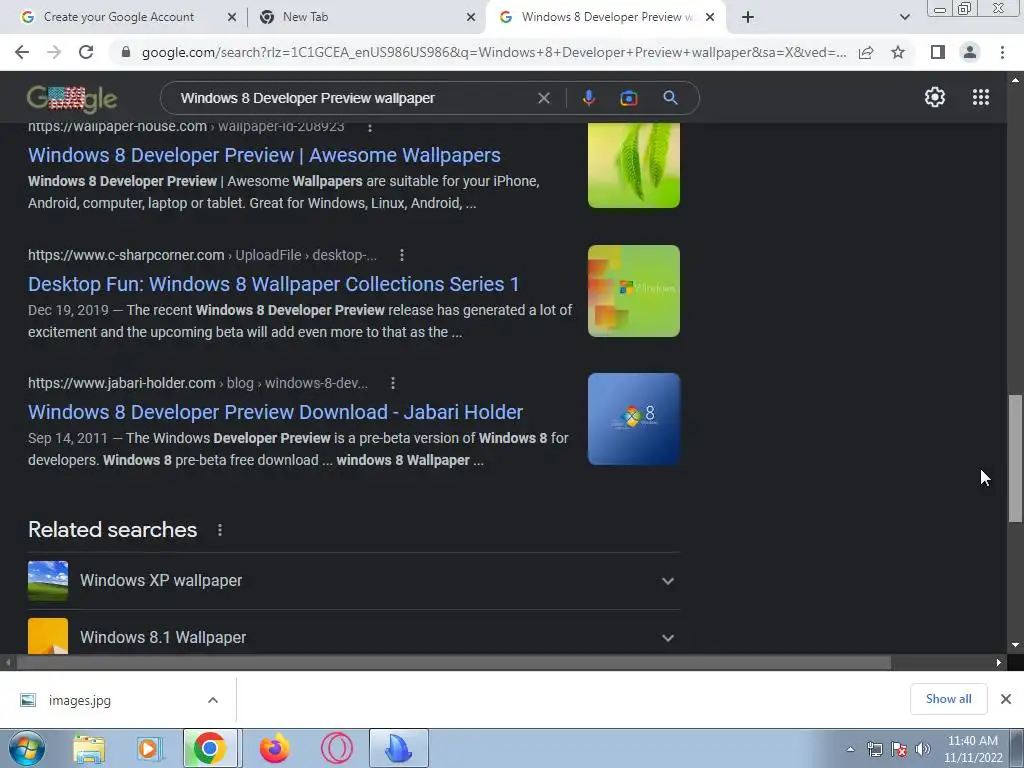
Task: Click the Action Center flag tray icon
Action: (899, 749)
